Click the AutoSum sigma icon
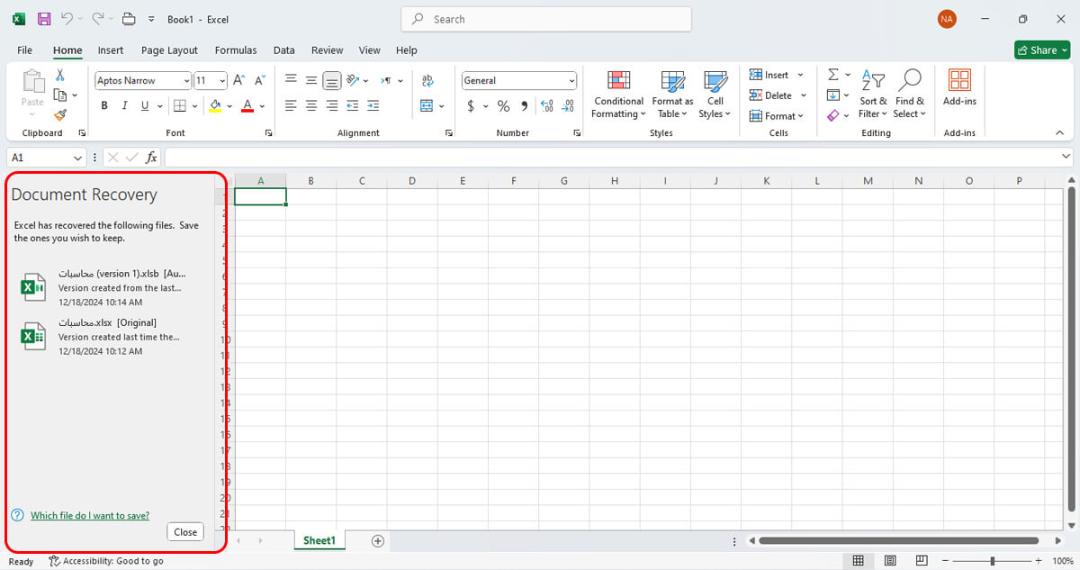 pyautogui.click(x=833, y=74)
